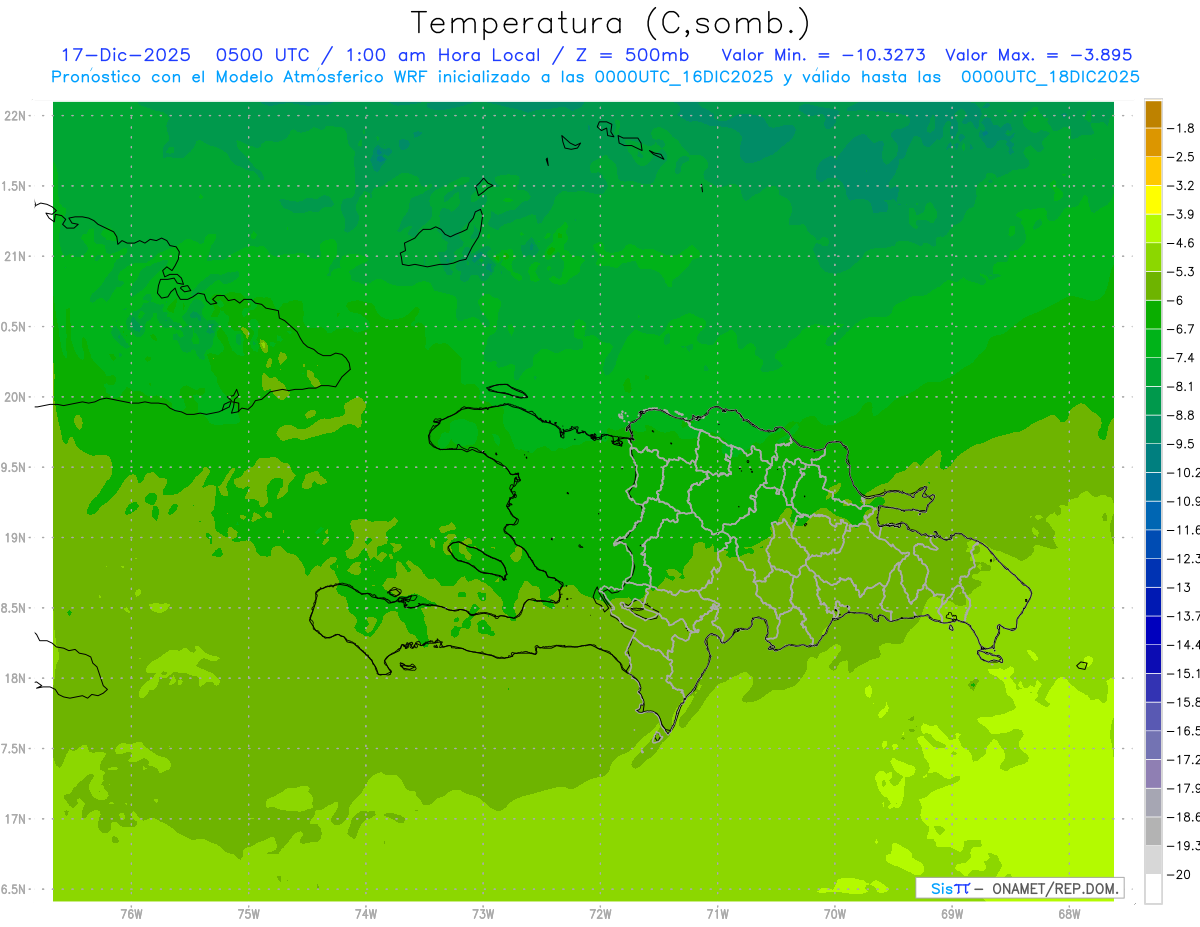Pick the white swatch below -20
1200x927 pixels.
1153,889
